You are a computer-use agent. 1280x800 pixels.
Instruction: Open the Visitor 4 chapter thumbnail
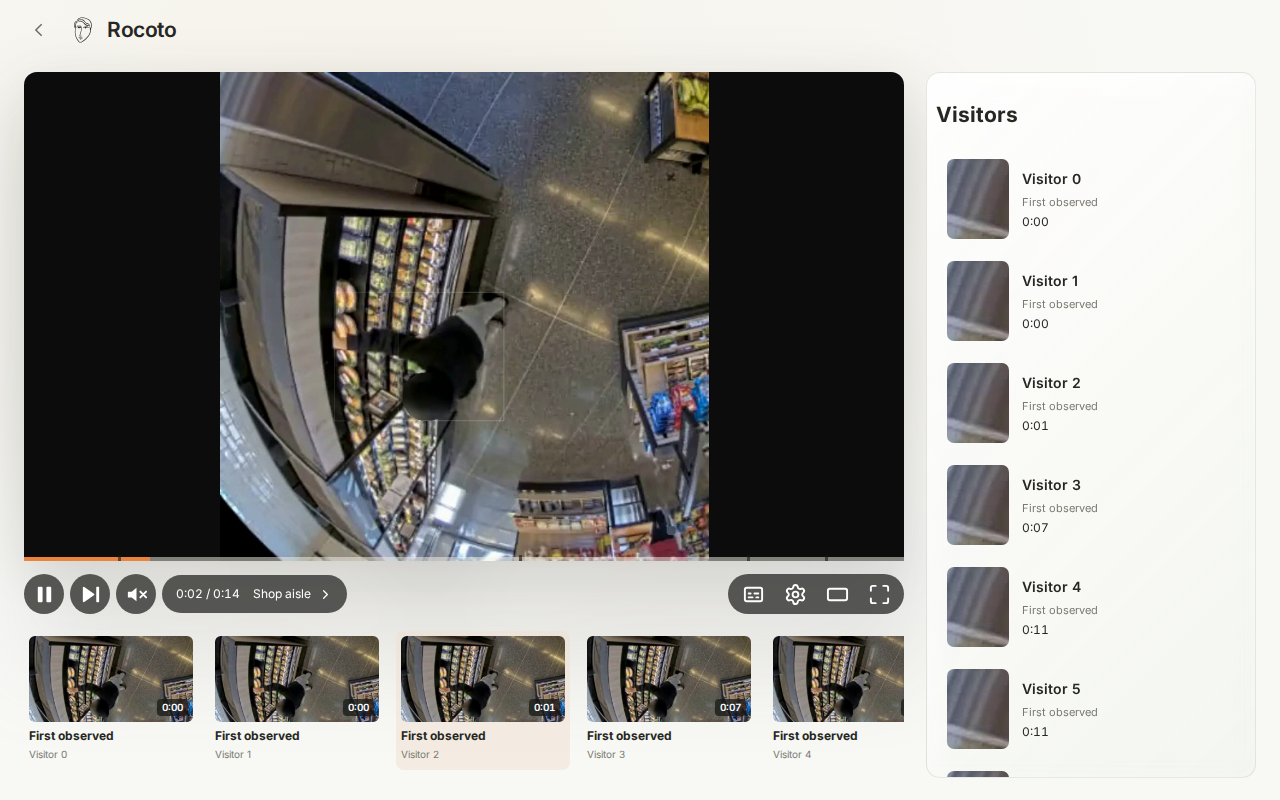(838, 679)
